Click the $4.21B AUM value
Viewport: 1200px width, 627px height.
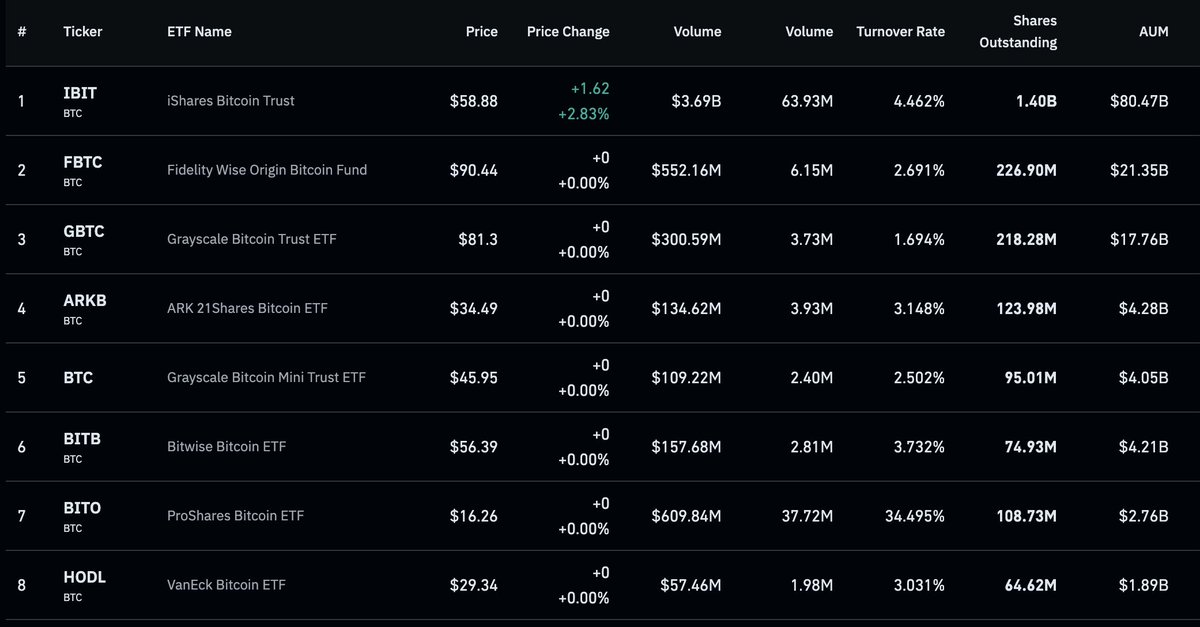(1143, 446)
